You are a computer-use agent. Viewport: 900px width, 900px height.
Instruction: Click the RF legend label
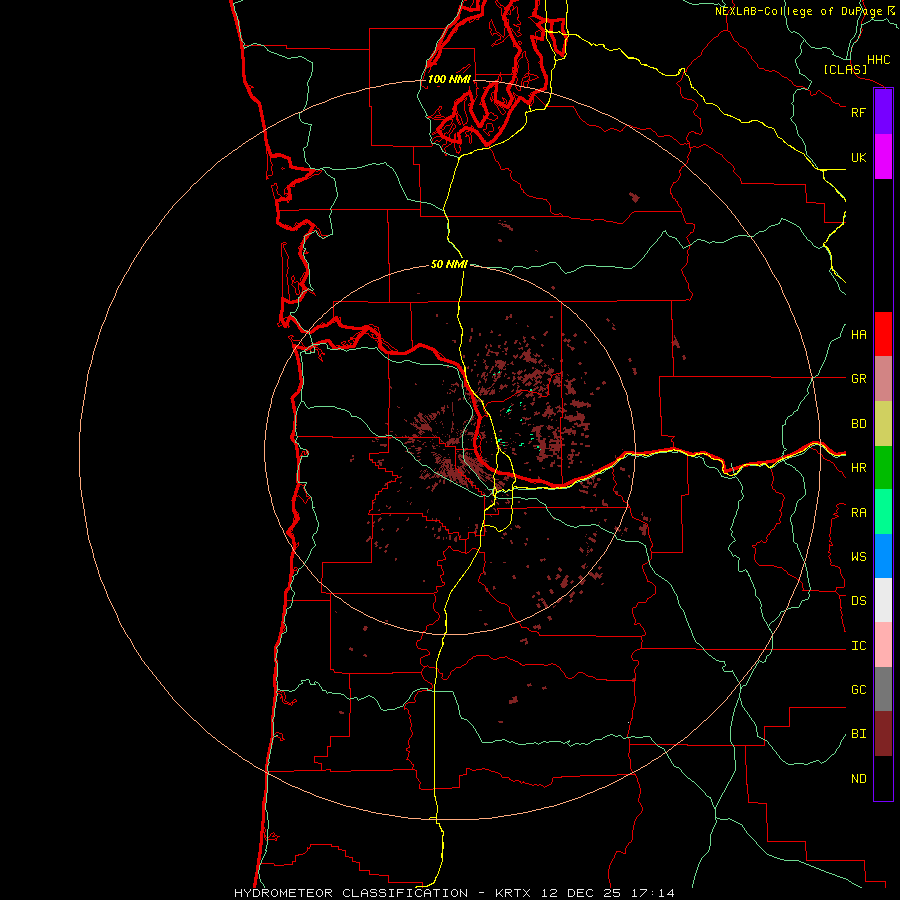858,112
